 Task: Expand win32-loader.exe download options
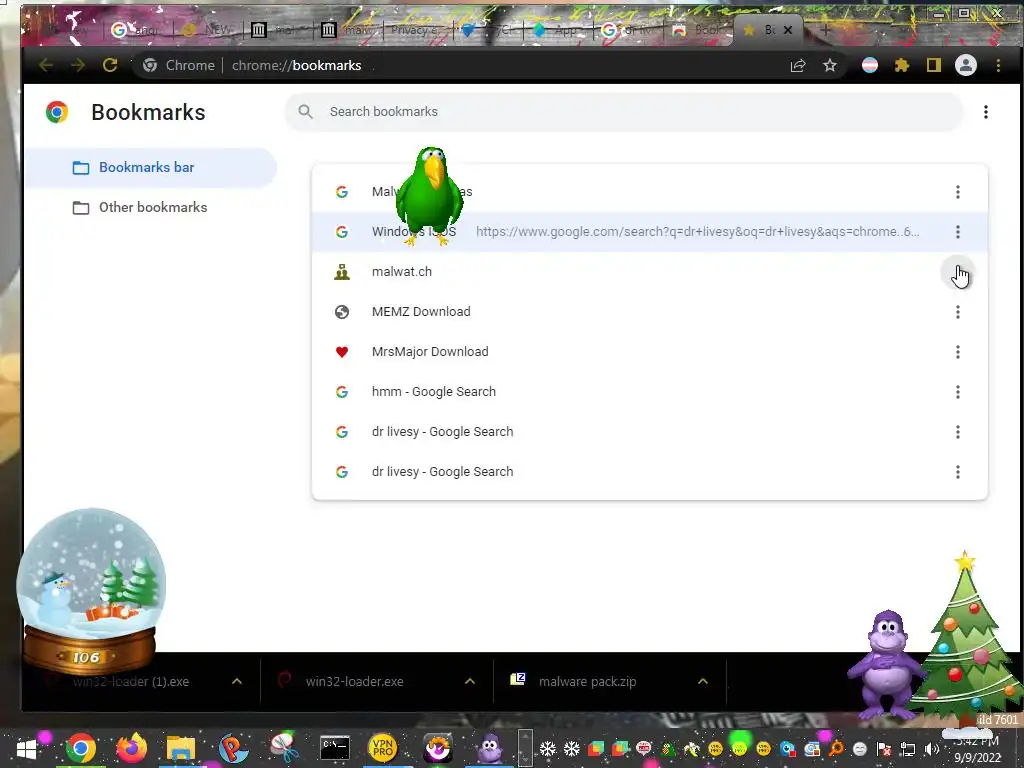pyautogui.click(x=470, y=681)
